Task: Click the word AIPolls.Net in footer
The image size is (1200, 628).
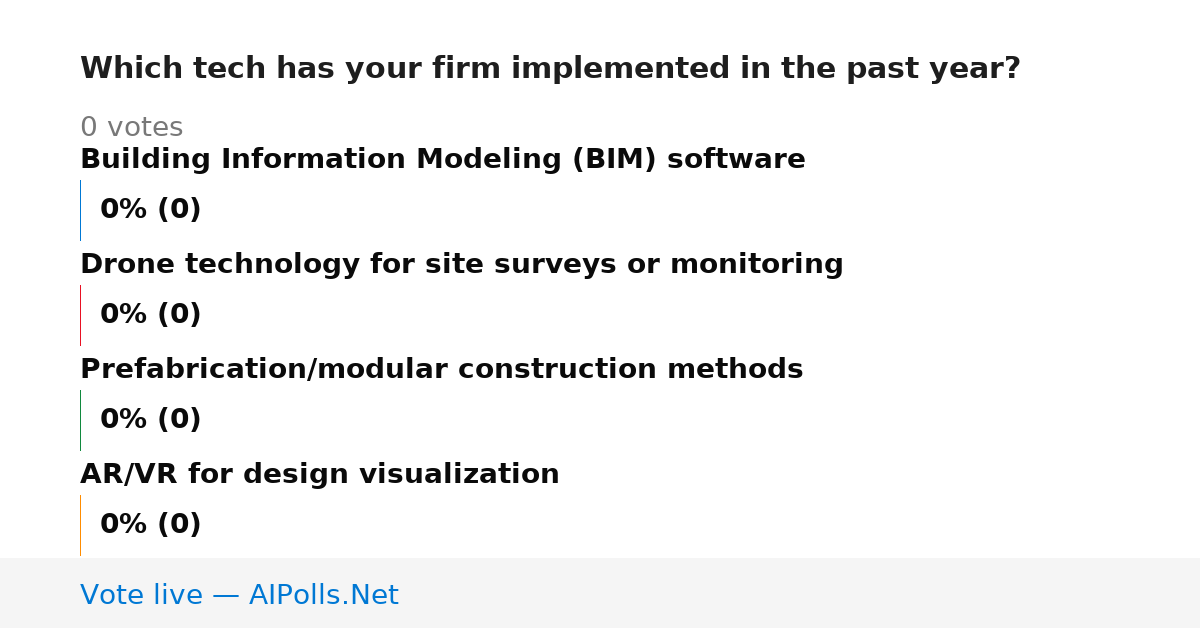Action: coord(324,596)
